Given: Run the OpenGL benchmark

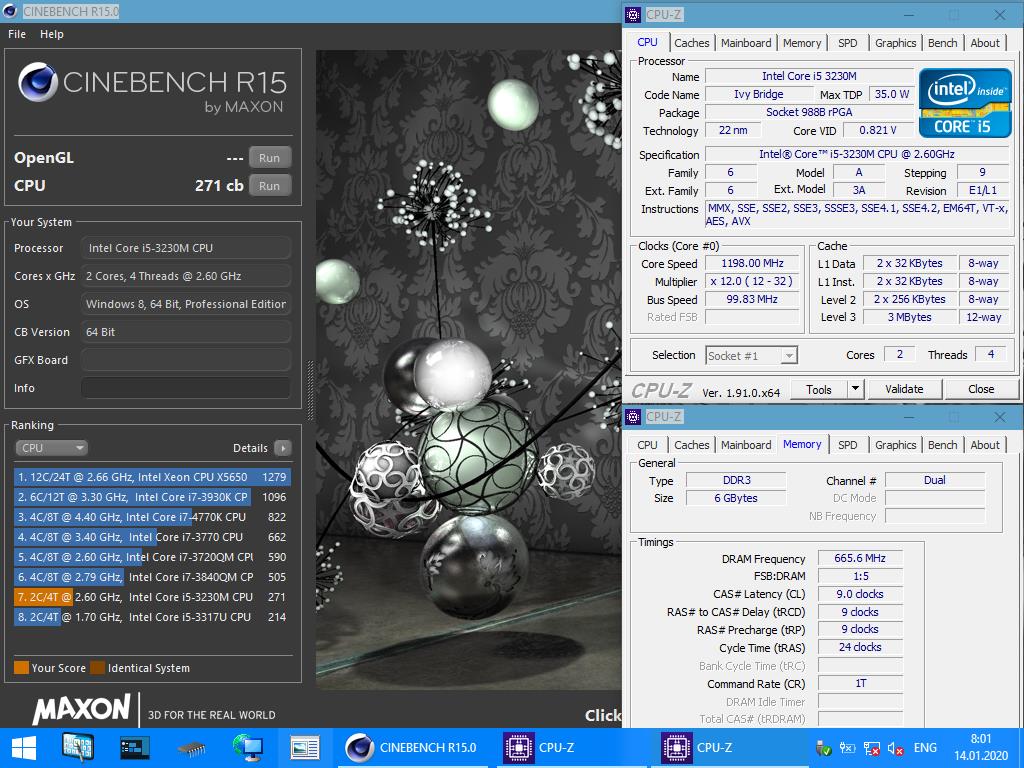Looking at the screenshot, I should (x=269, y=157).
